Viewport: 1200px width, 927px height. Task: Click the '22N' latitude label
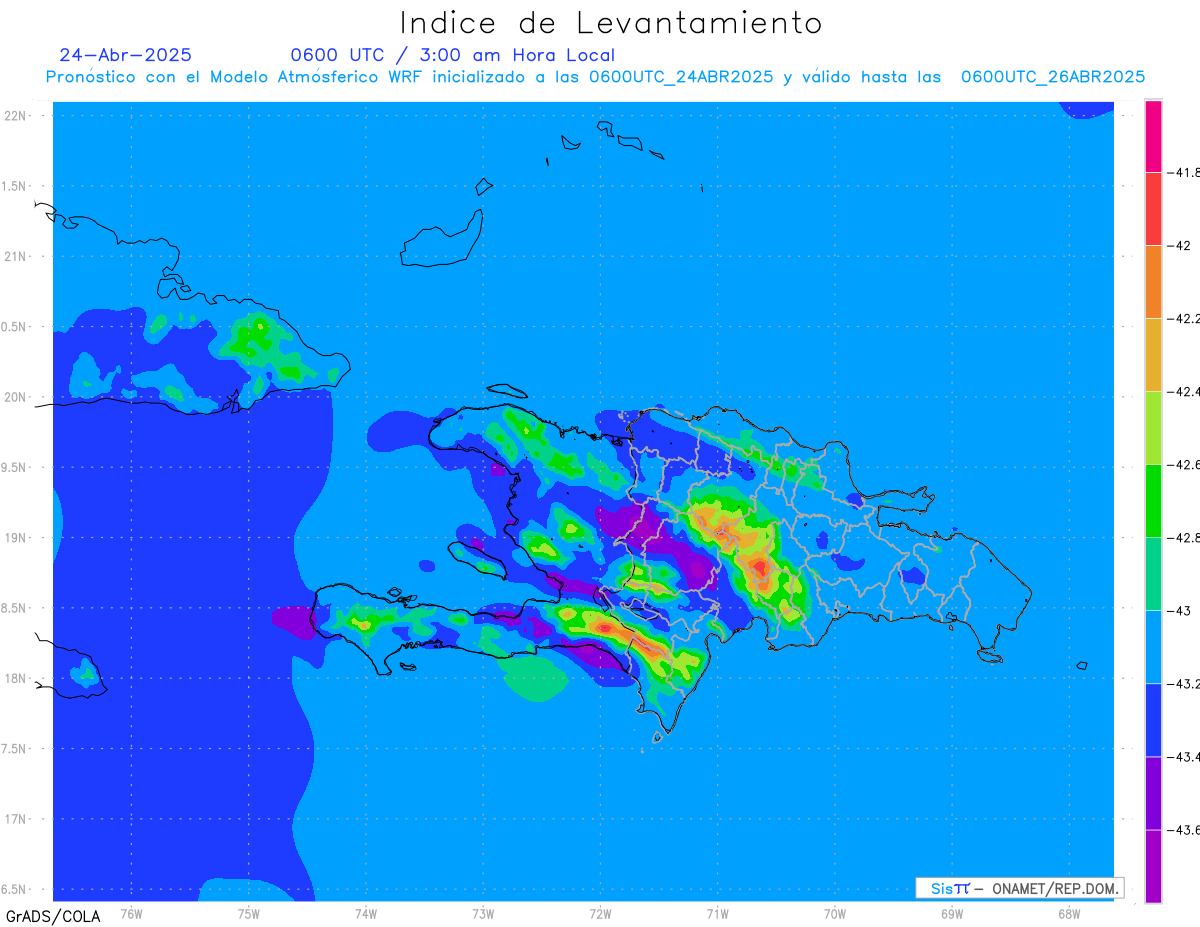[x=17, y=116]
